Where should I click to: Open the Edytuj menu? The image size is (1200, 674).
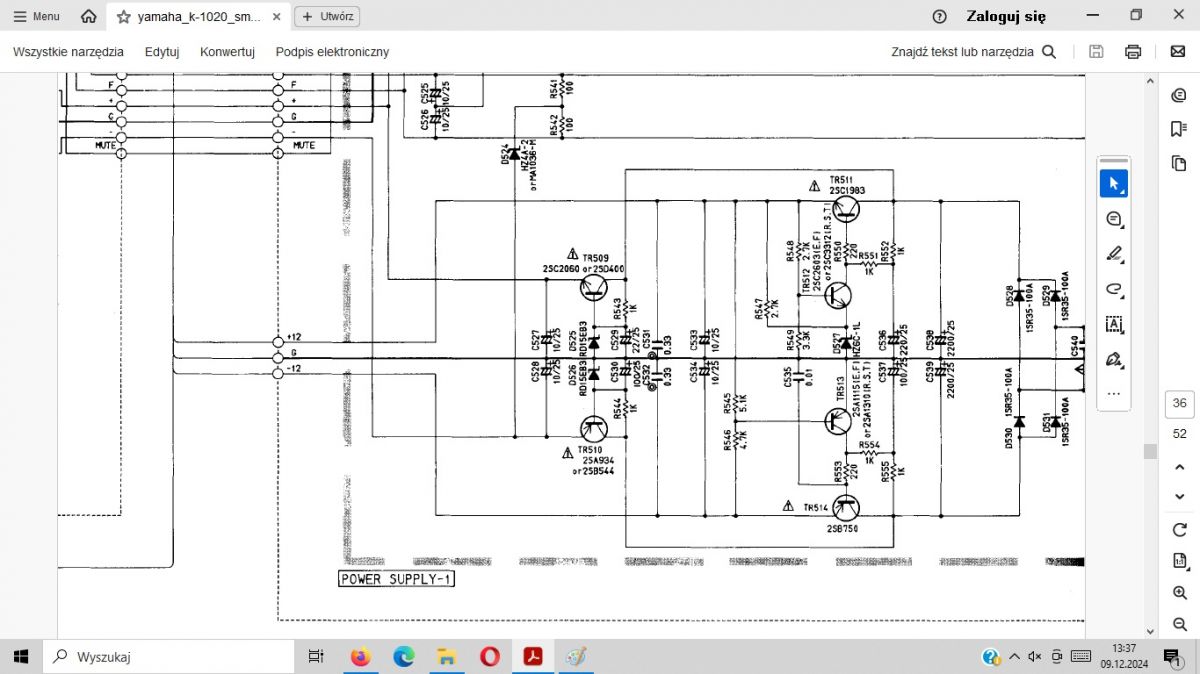pyautogui.click(x=162, y=52)
